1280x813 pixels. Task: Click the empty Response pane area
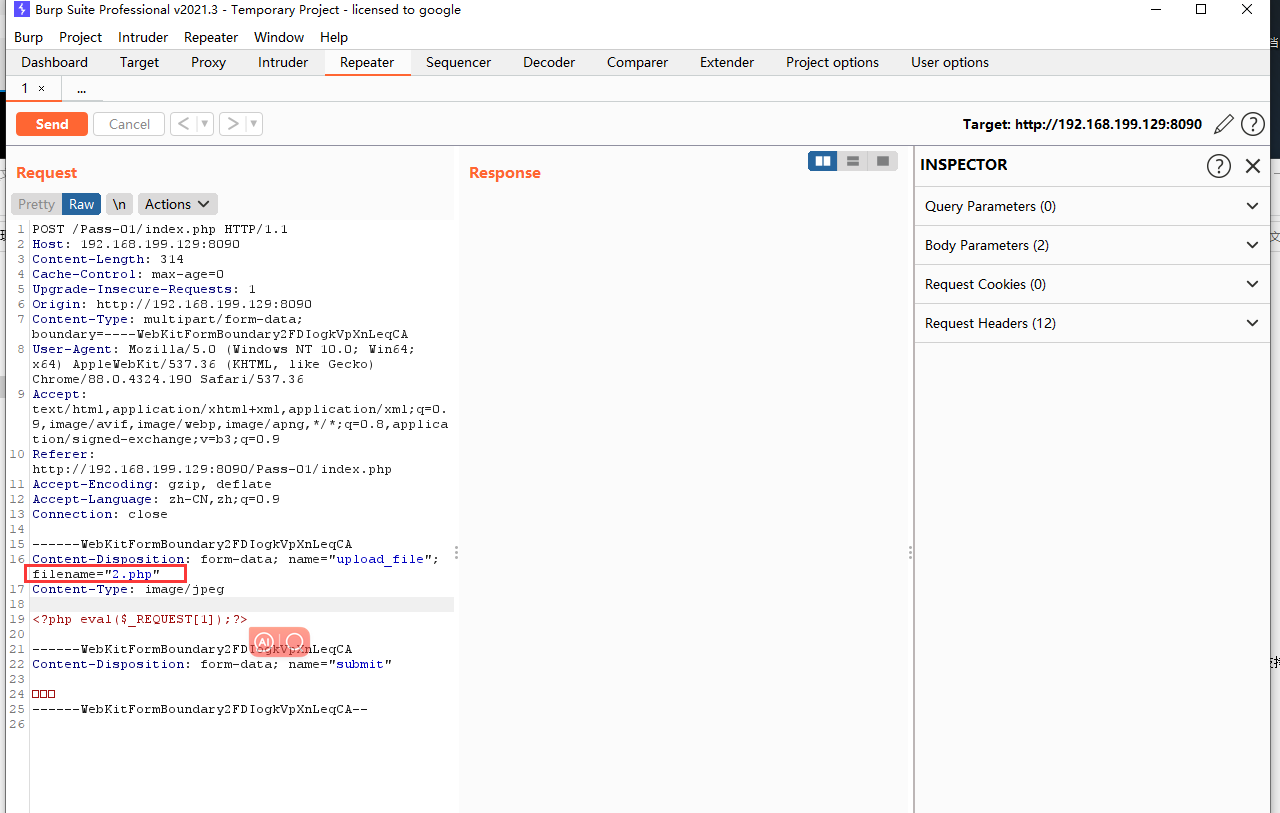[x=684, y=500]
